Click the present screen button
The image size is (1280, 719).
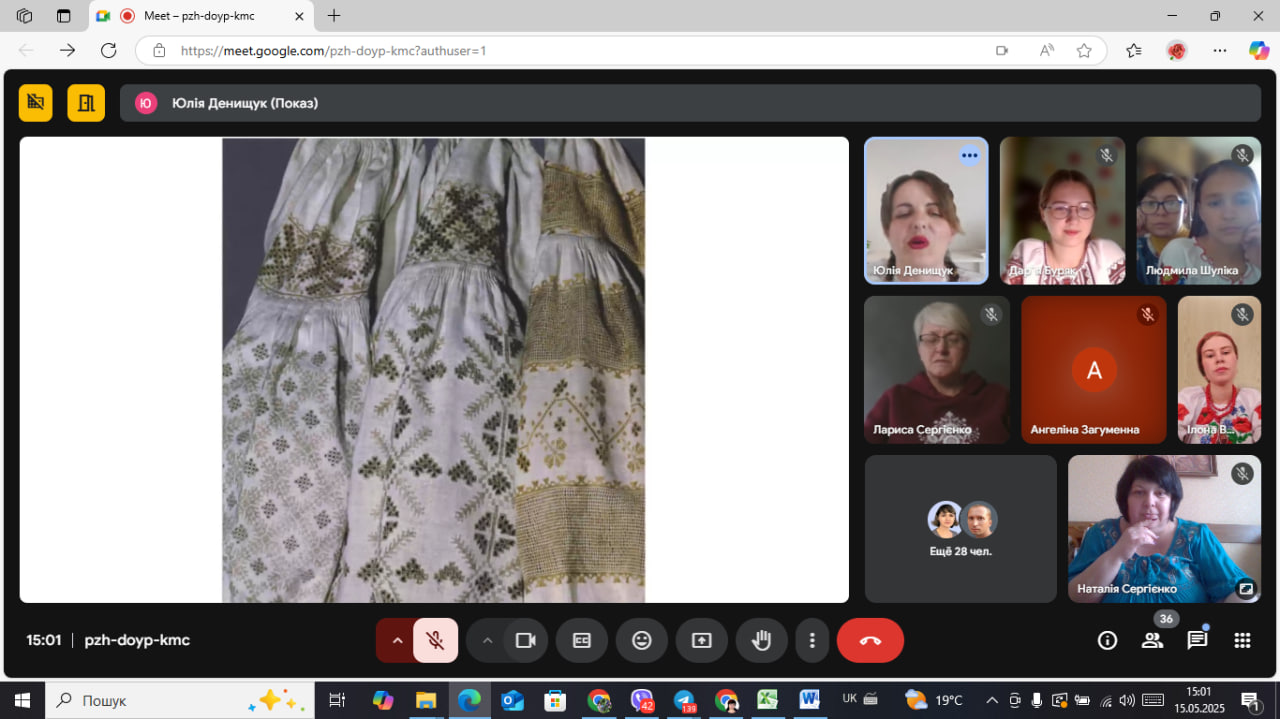(702, 640)
